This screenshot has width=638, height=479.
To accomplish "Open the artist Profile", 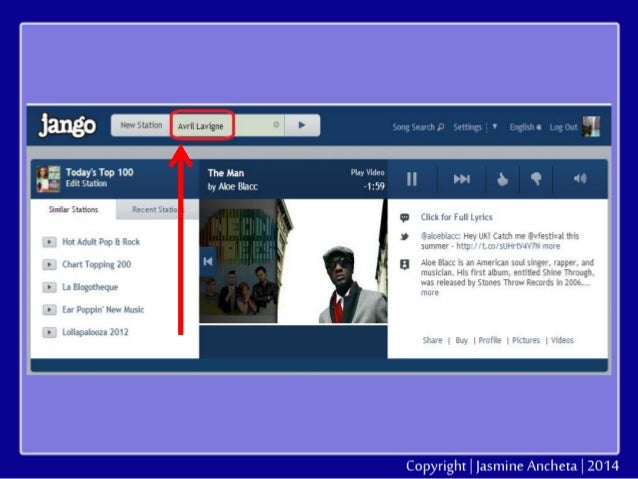I will pyautogui.click(x=489, y=340).
